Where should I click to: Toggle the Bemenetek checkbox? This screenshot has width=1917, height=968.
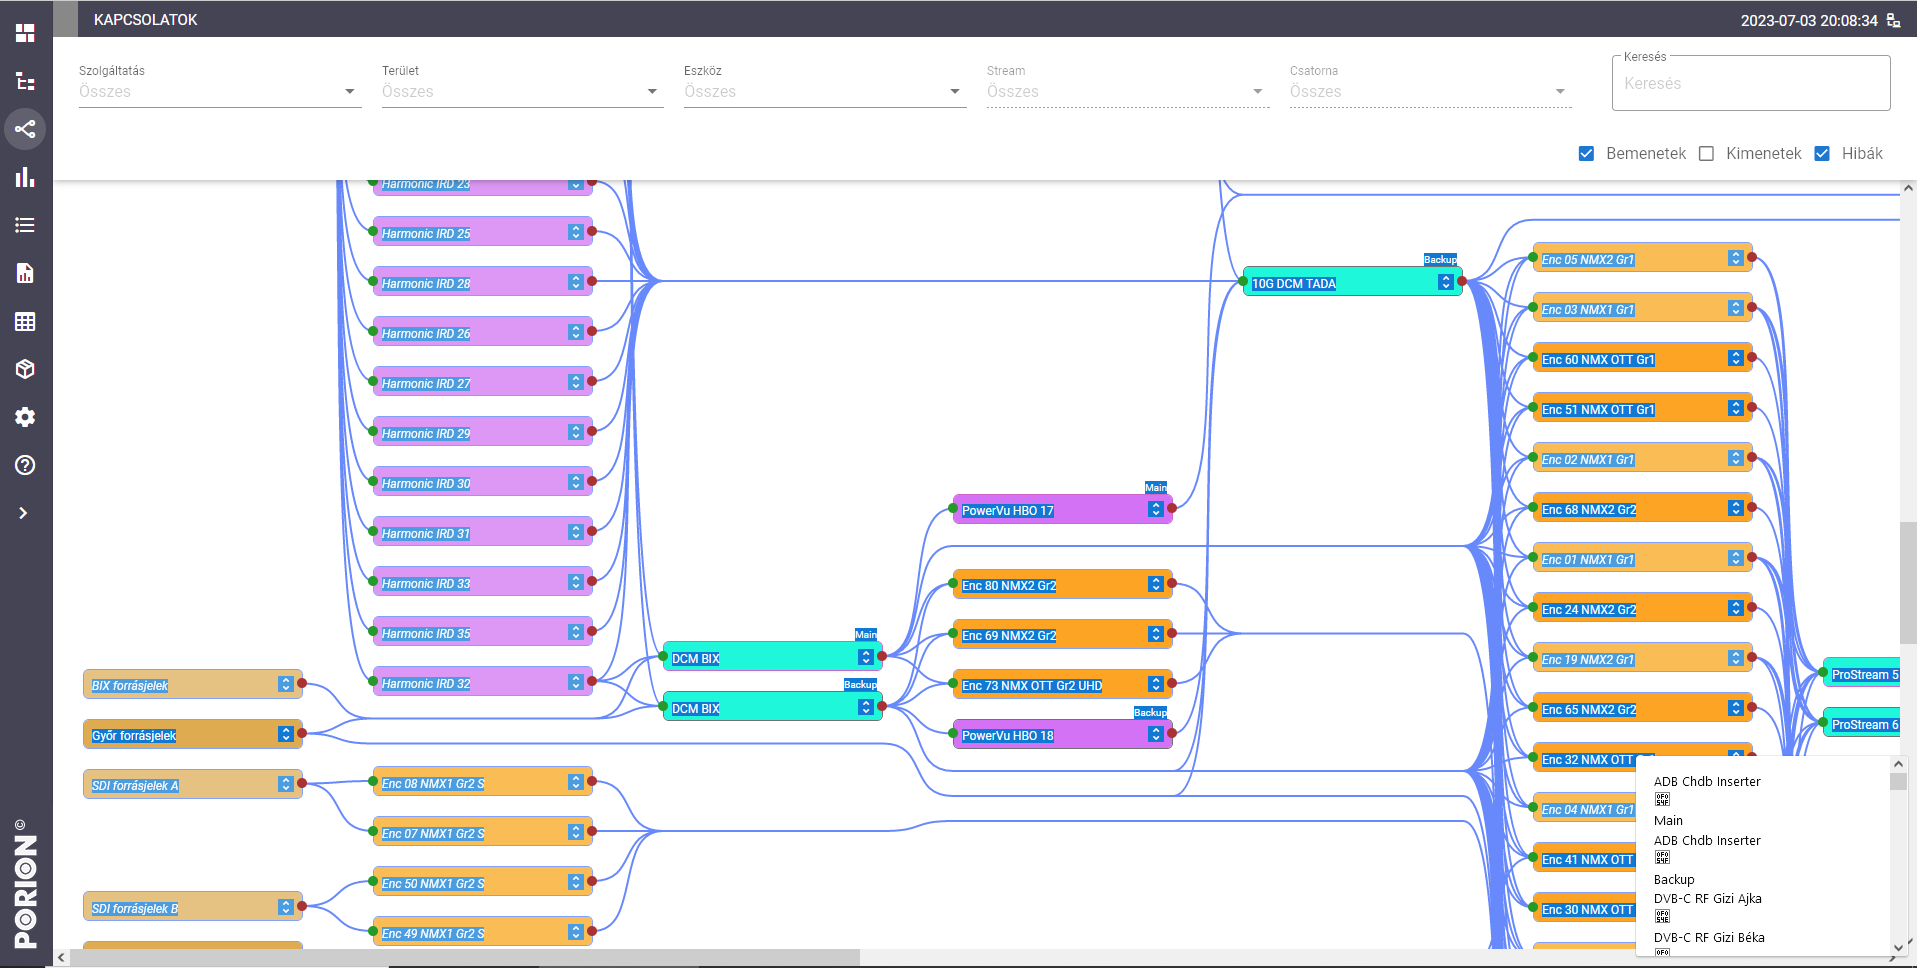tap(1586, 153)
